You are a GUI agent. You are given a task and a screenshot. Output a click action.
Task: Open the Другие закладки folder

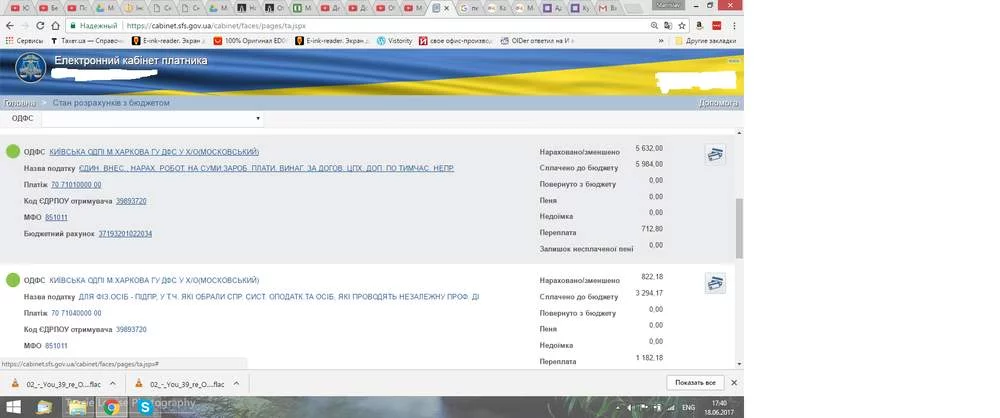click(705, 40)
